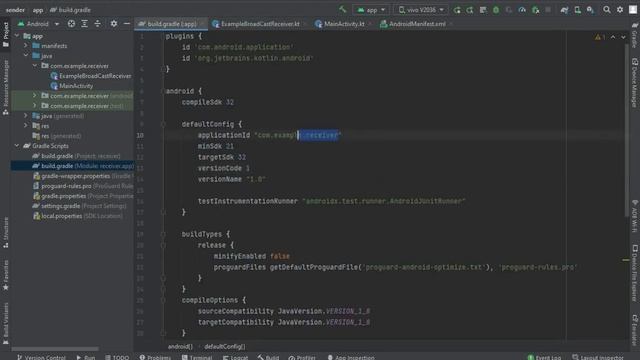Click the Apply Changes and Restart Activity icon
640x360 pixels.
click(x=470, y=10)
